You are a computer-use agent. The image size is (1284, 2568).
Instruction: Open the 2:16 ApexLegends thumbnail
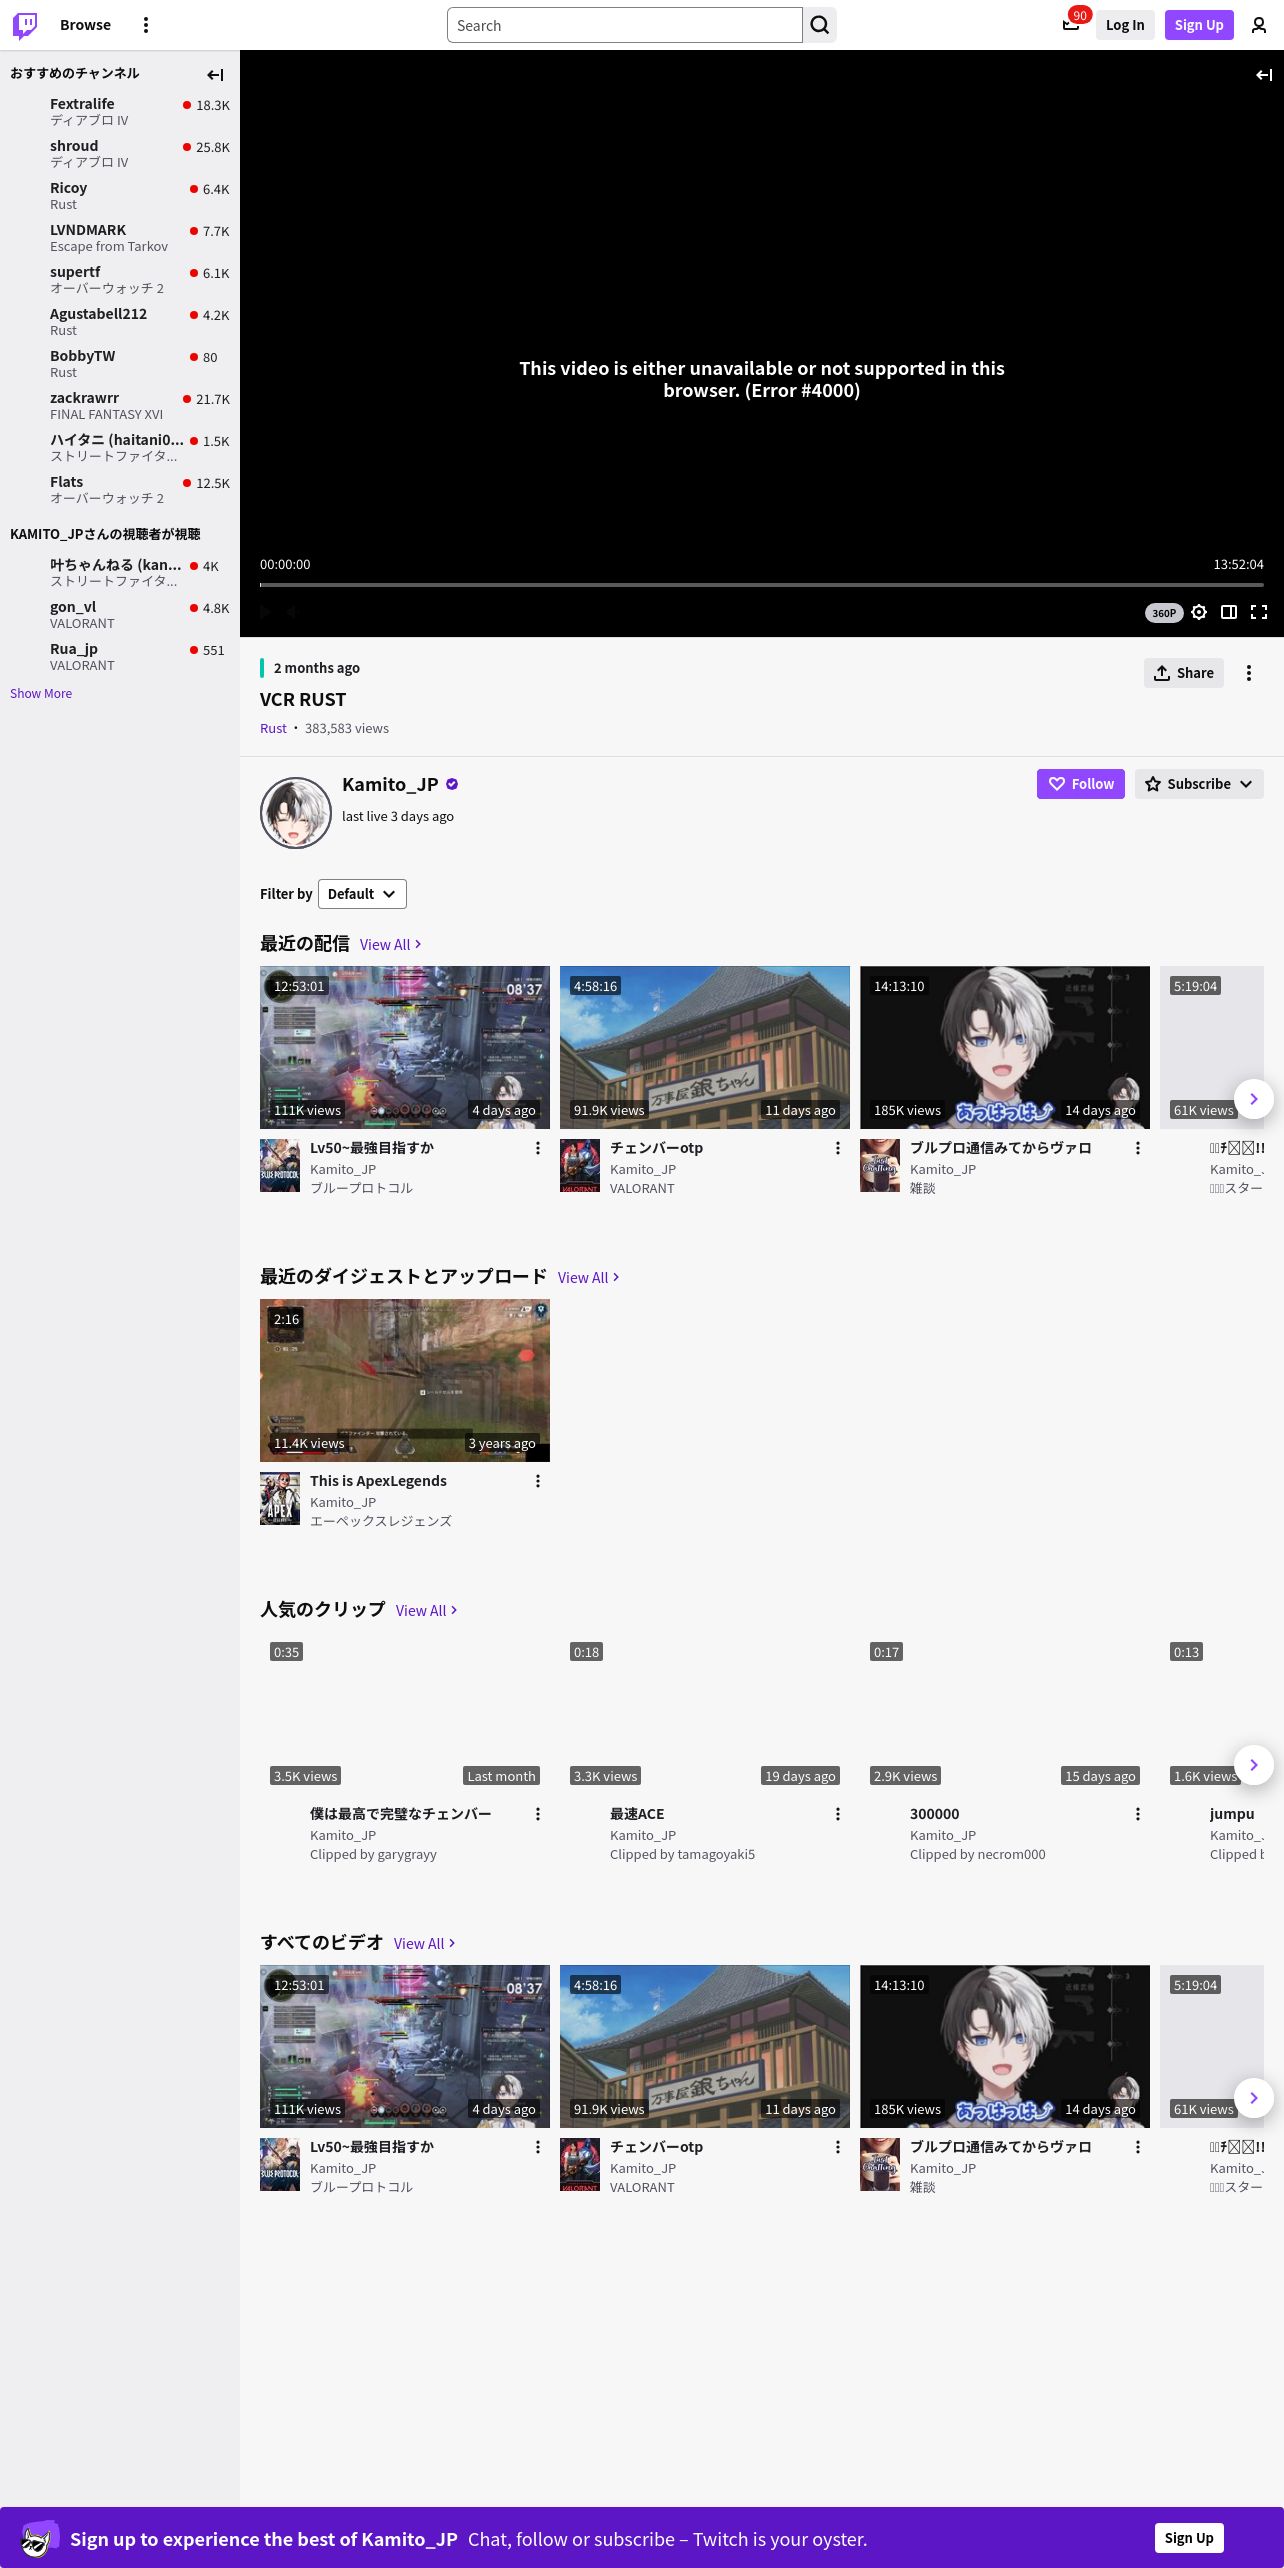point(405,1380)
